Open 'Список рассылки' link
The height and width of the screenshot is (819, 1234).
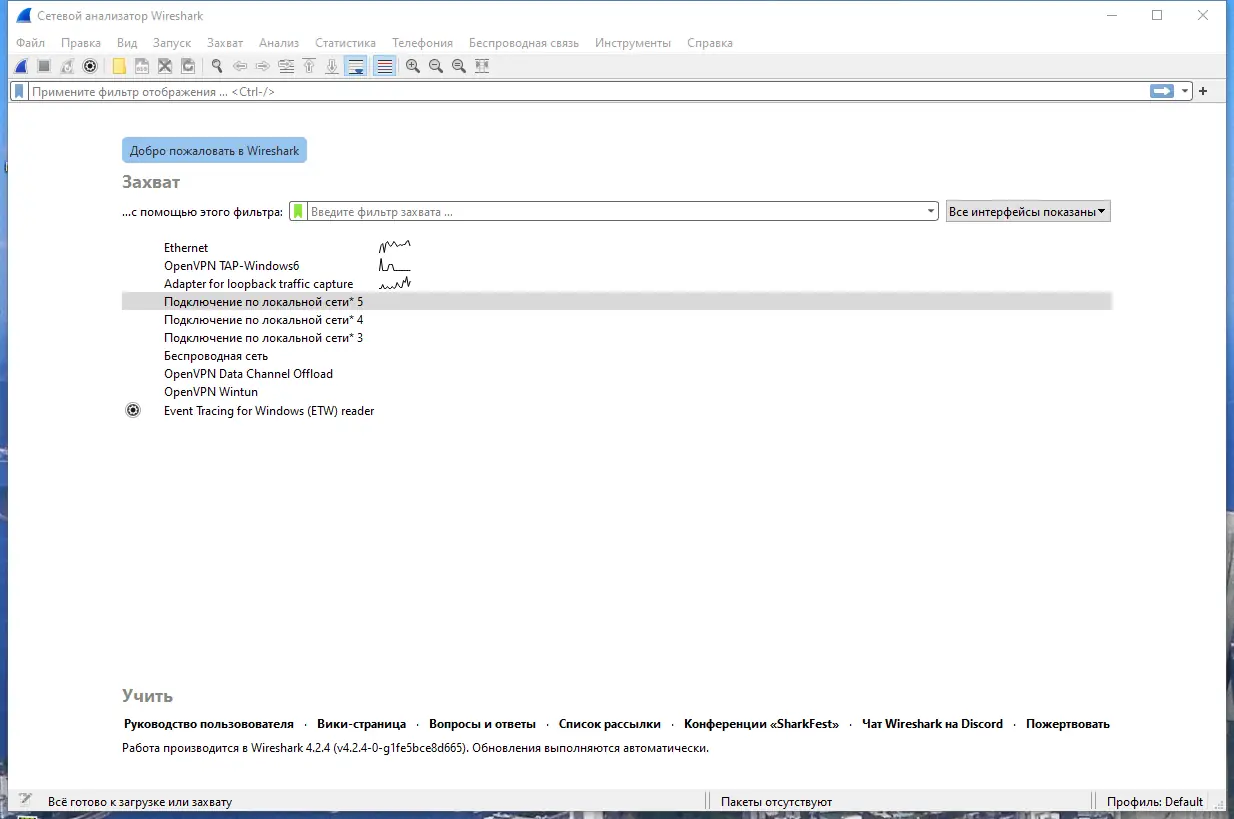pyautogui.click(x=610, y=724)
